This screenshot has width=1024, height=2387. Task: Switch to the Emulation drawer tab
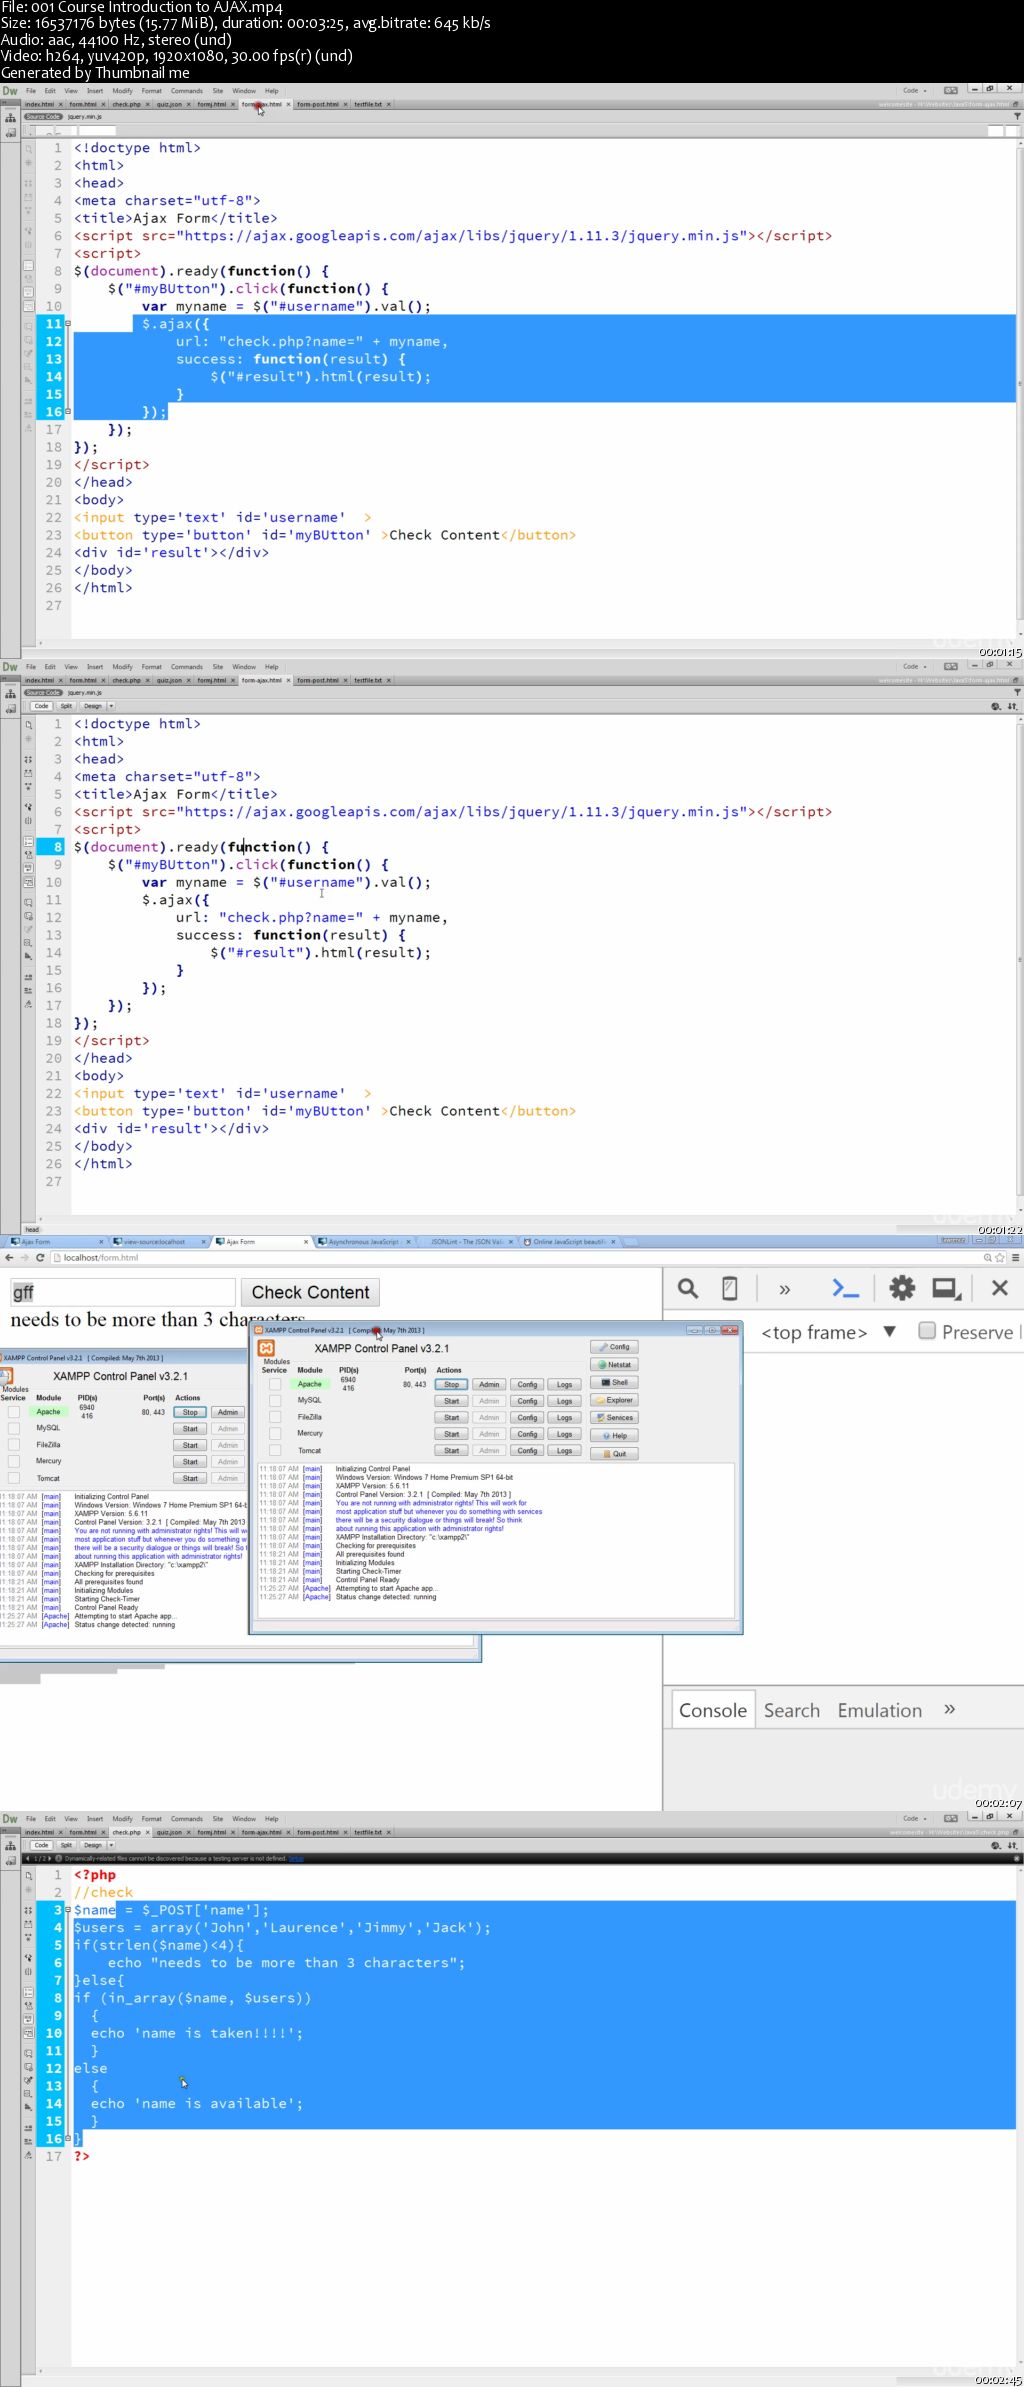[879, 1710]
